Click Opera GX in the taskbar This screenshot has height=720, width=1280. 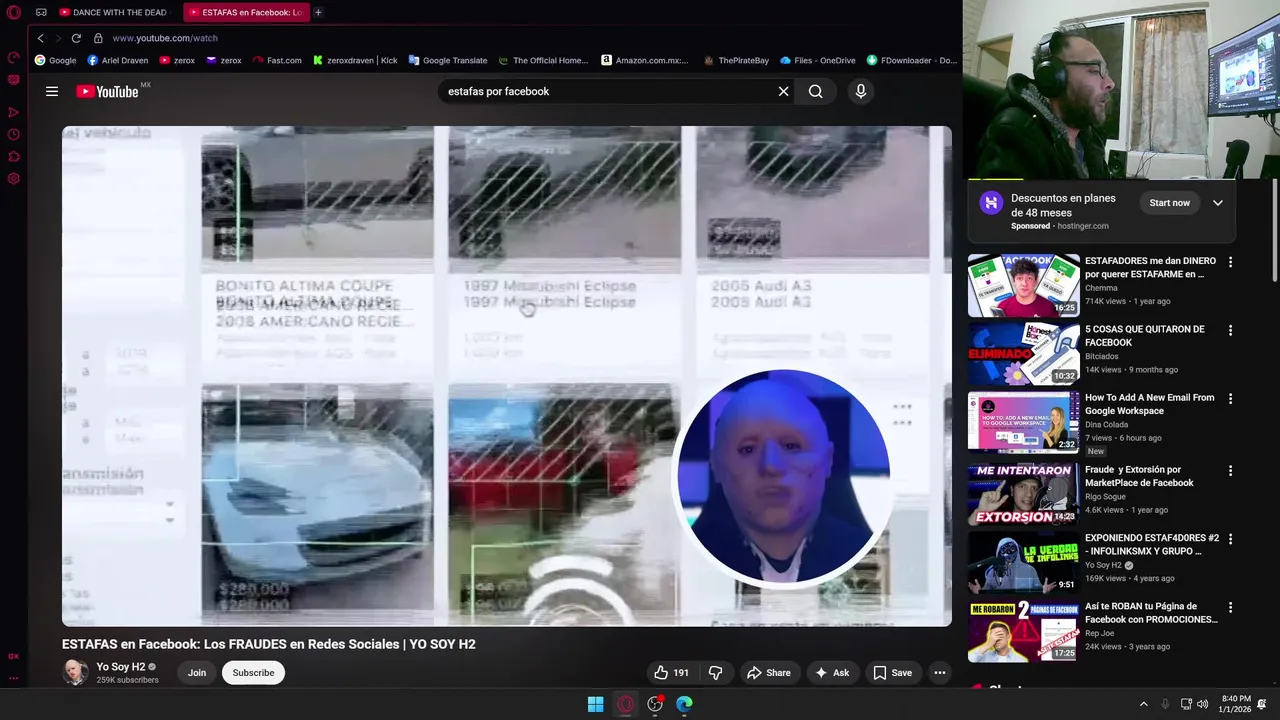point(625,704)
